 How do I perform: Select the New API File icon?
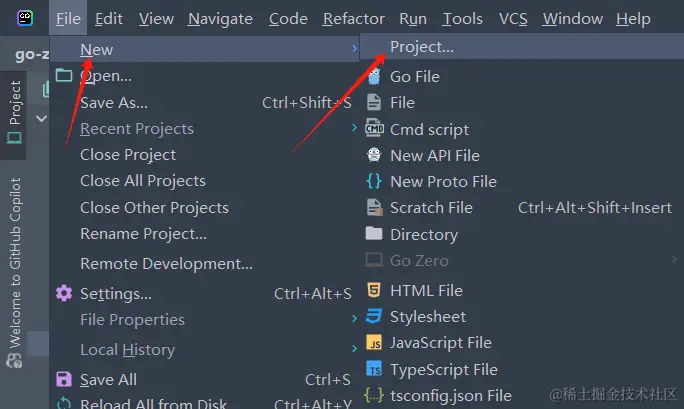(x=374, y=155)
